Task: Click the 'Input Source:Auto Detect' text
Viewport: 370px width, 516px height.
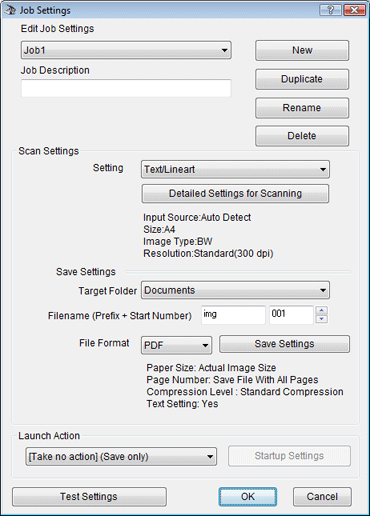Action: coord(197,217)
